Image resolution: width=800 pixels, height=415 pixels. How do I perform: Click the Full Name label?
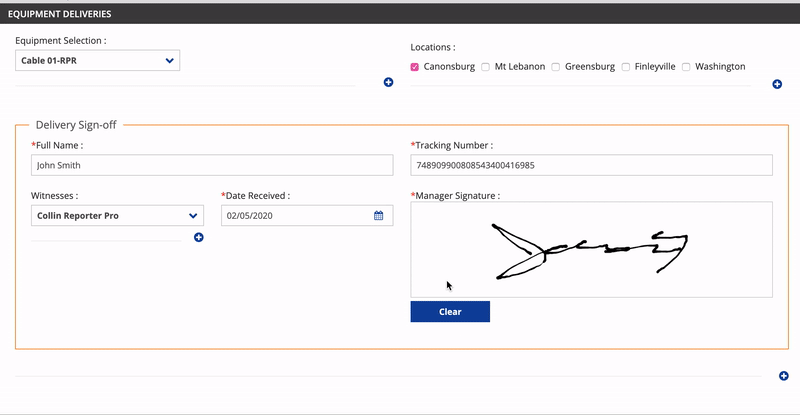(x=57, y=145)
